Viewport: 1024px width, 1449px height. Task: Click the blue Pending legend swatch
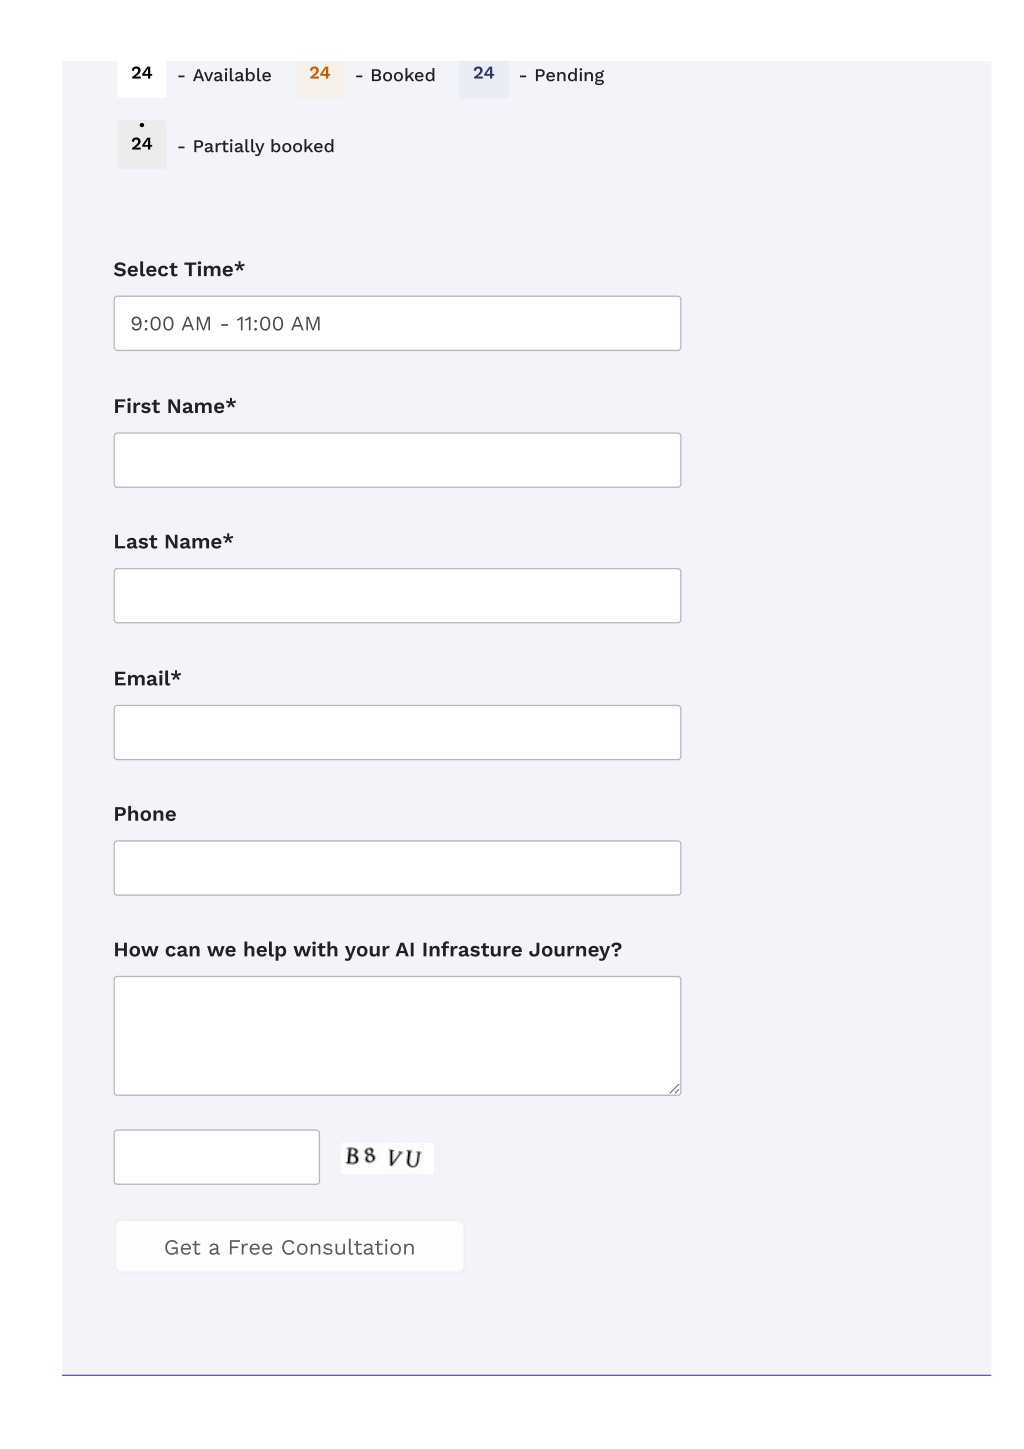(x=484, y=75)
